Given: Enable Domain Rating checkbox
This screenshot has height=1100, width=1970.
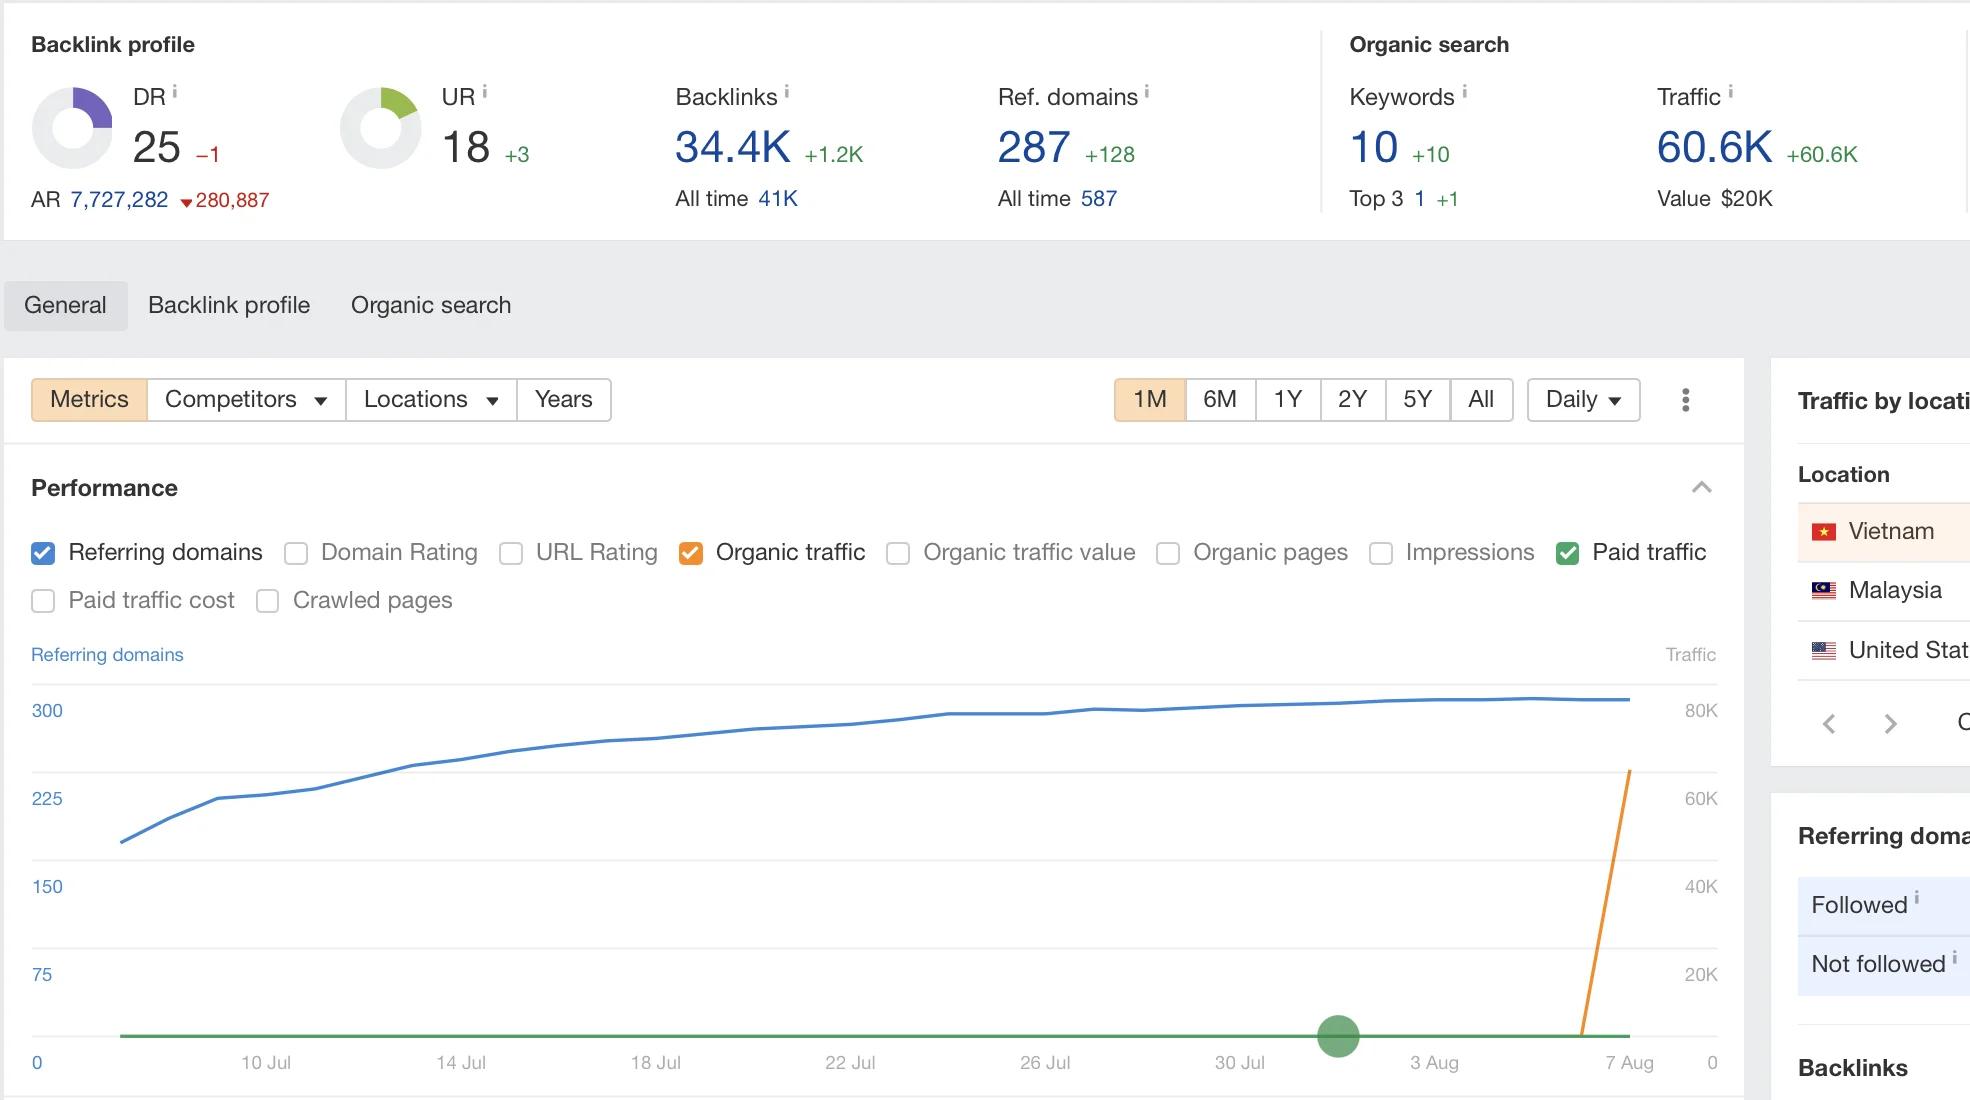Looking at the screenshot, I should coord(296,553).
